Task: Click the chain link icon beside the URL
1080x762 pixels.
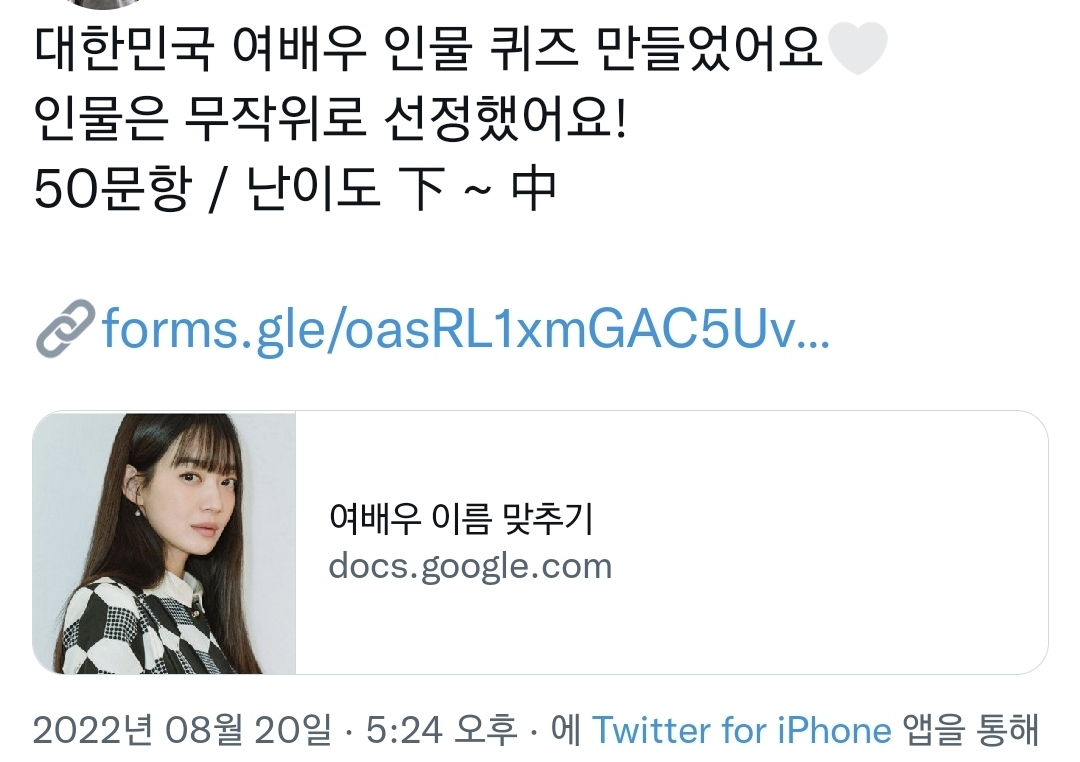Action: [65, 329]
